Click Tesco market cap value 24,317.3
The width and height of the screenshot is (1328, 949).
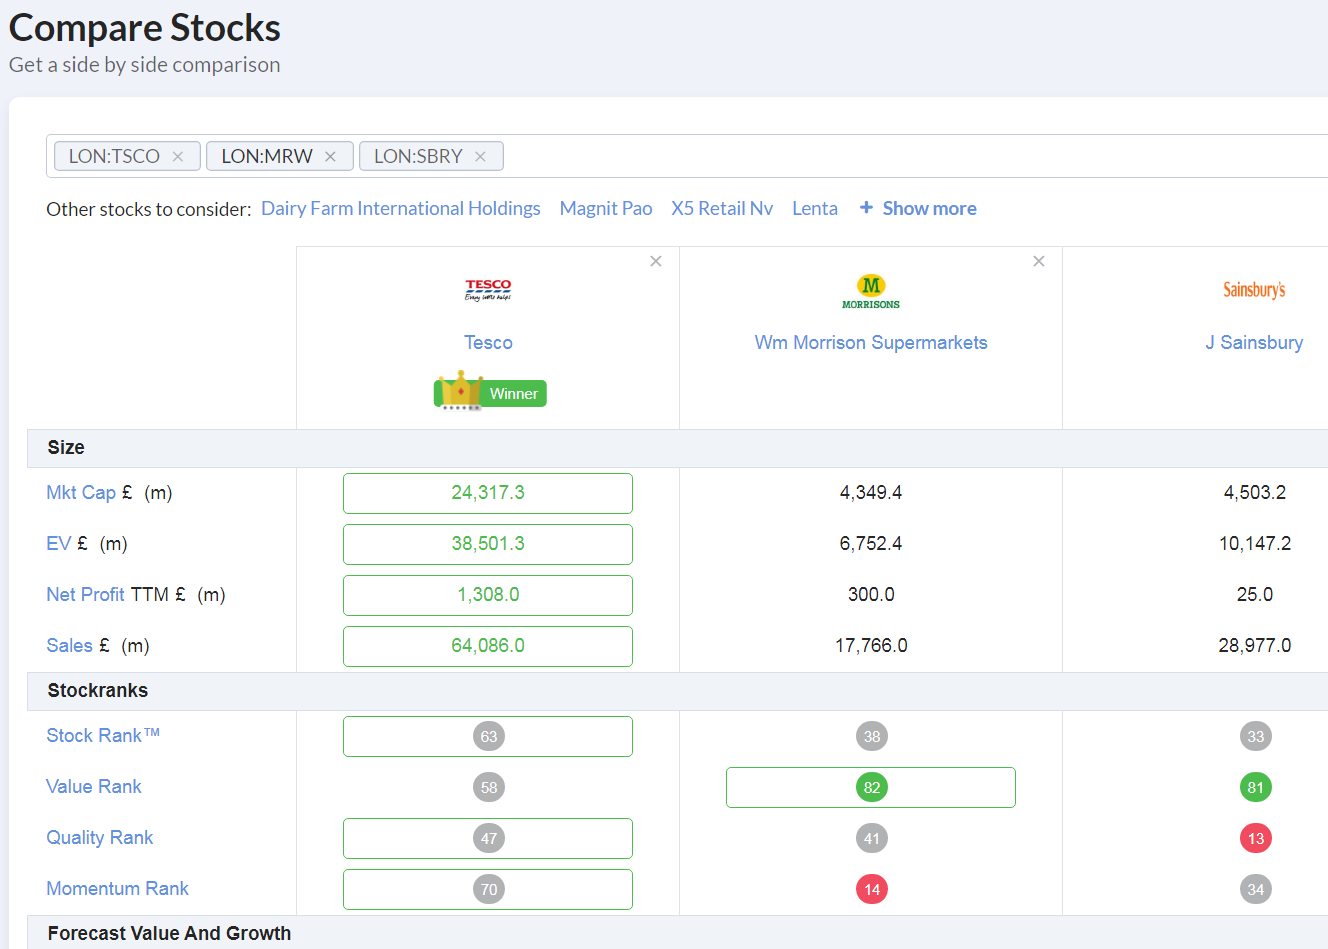coord(488,493)
